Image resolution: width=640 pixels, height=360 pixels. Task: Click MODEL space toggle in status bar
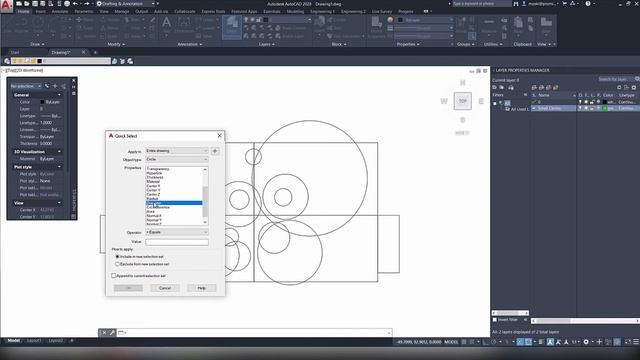click(x=451, y=342)
